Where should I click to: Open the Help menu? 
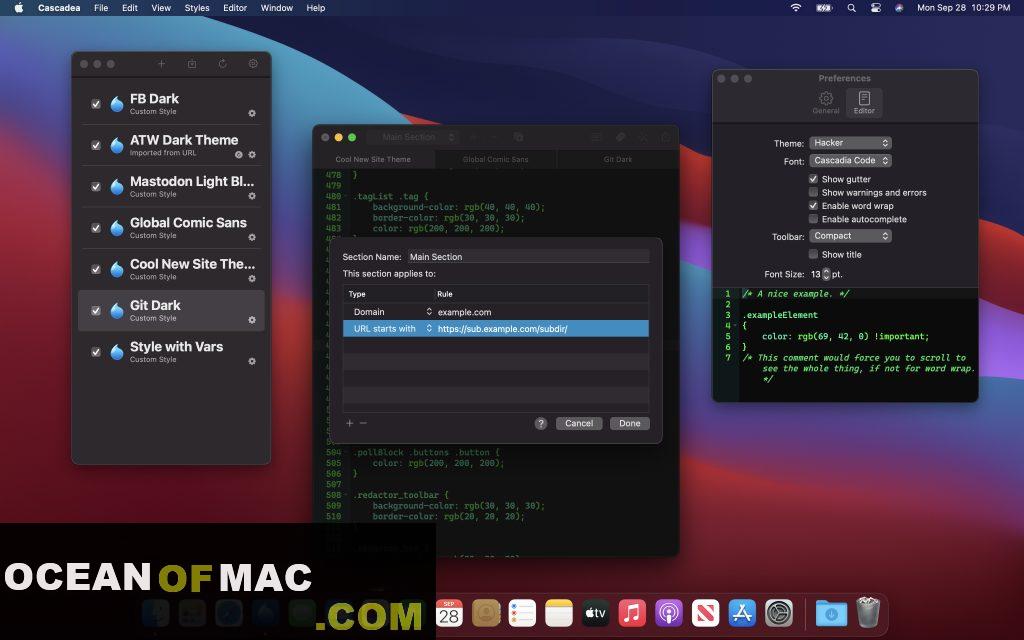pyautogui.click(x=315, y=8)
